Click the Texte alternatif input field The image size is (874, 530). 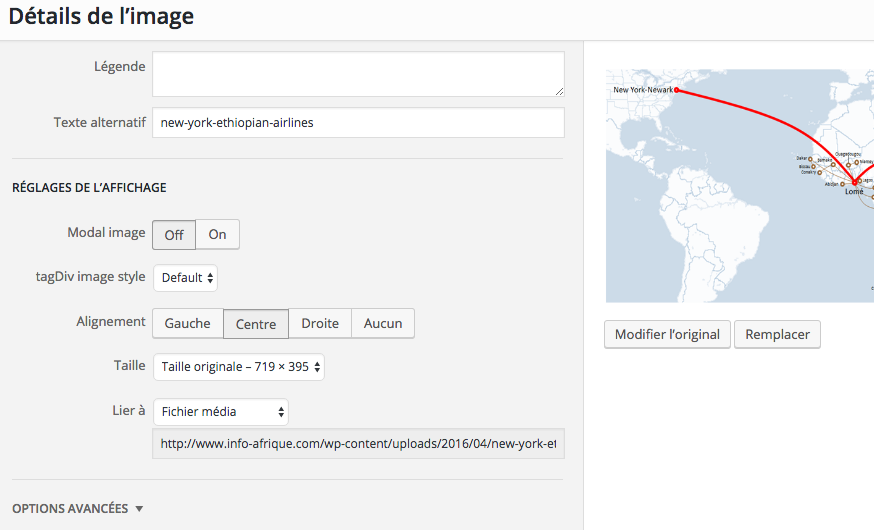(x=358, y=123)
